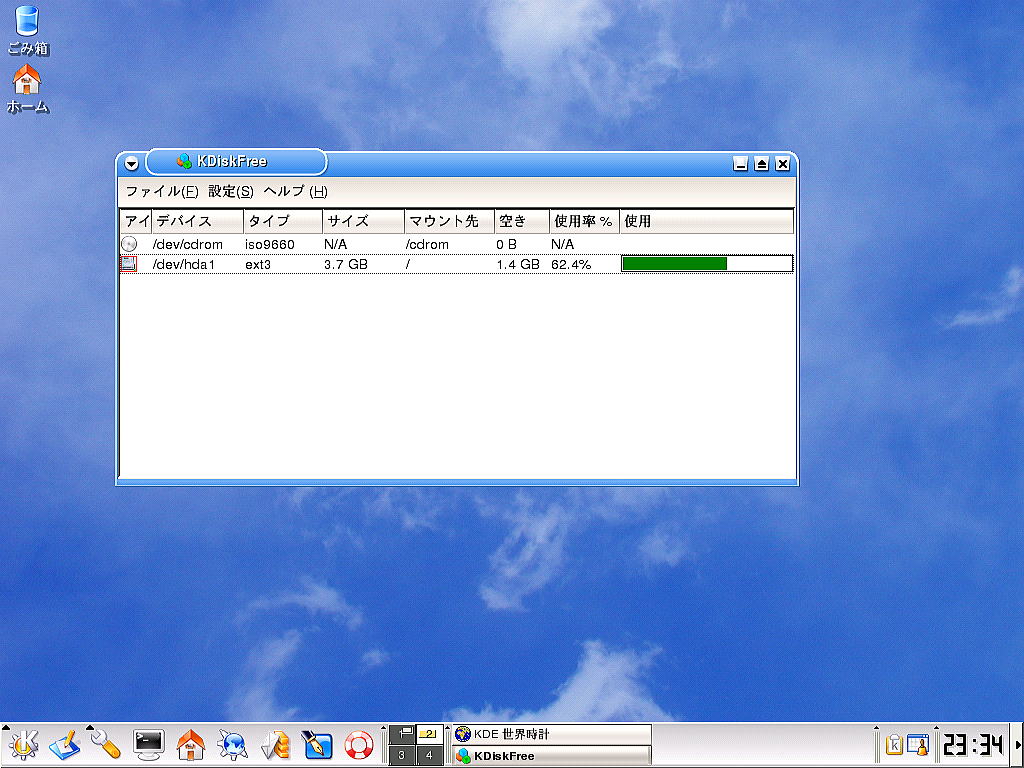Select the /dev/cdrom device entry

point(187,244)
